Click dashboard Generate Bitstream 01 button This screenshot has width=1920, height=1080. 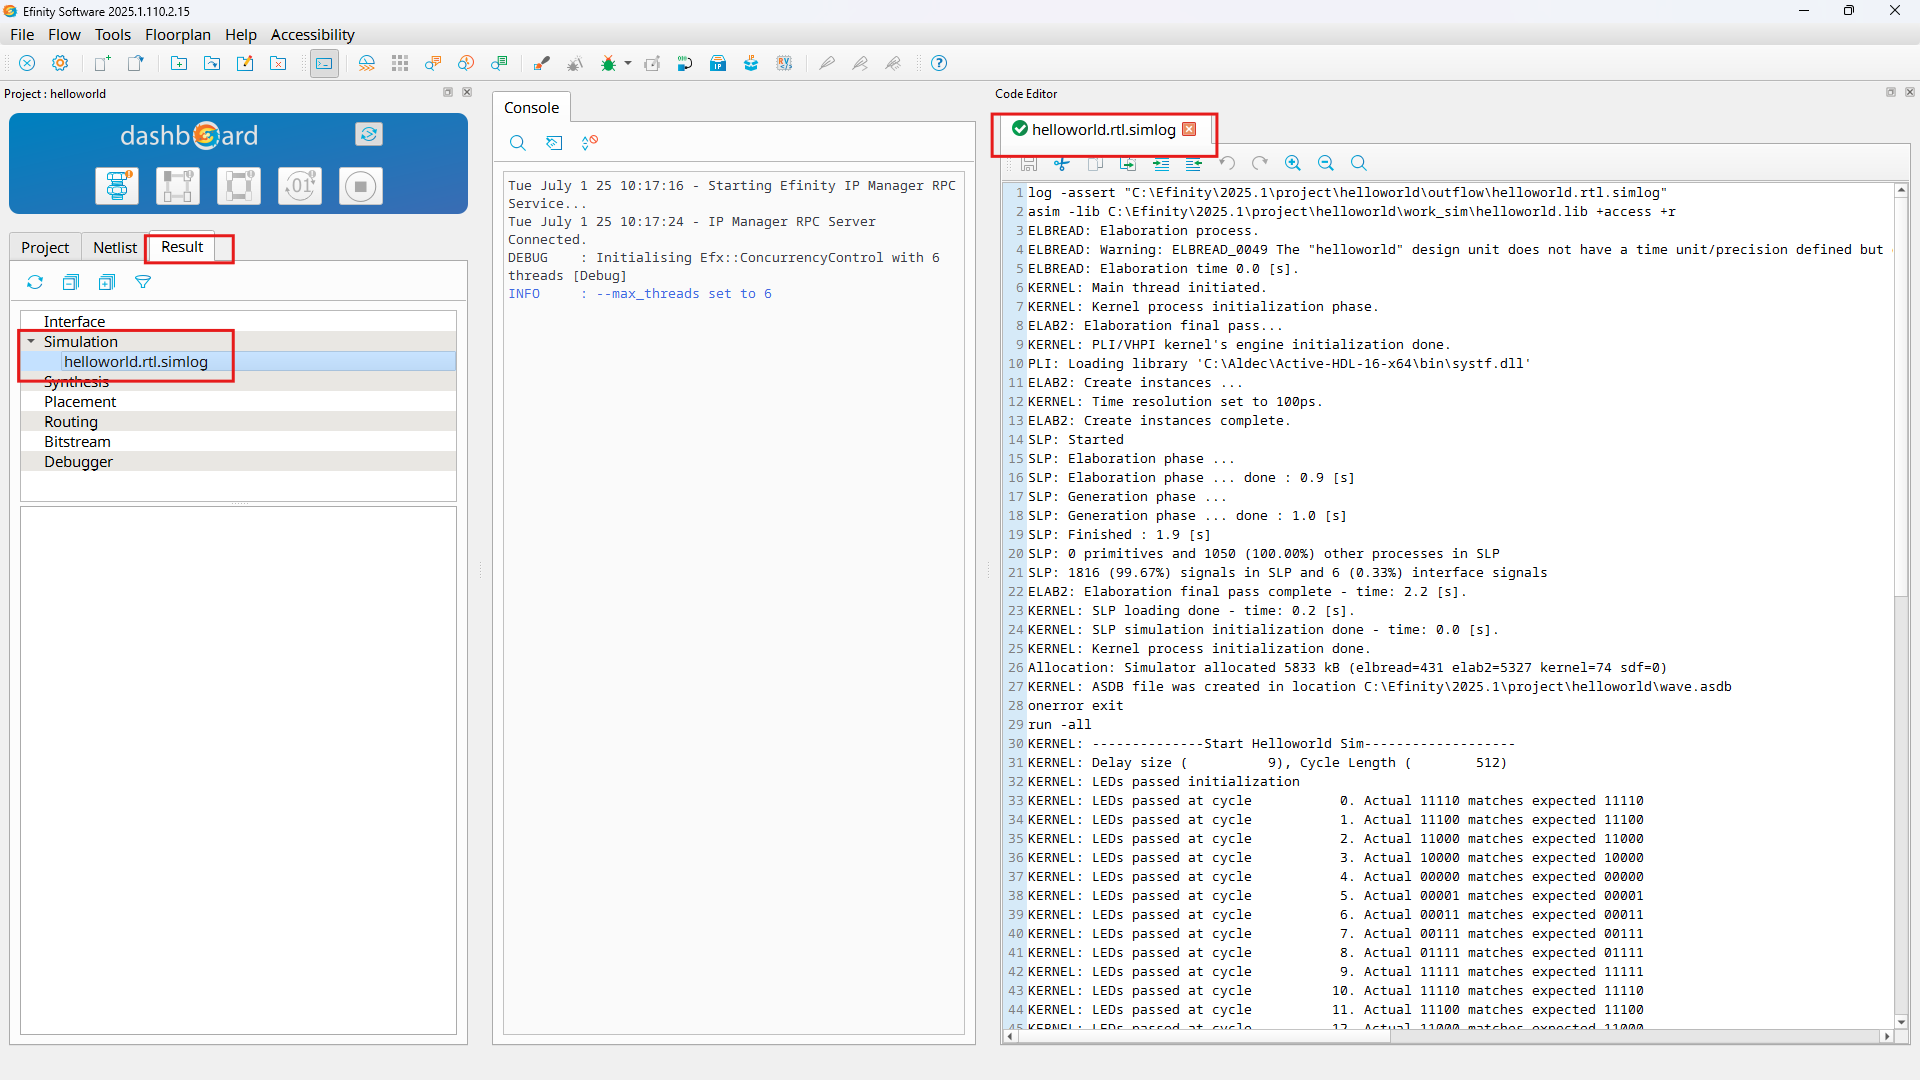point(300,186)
